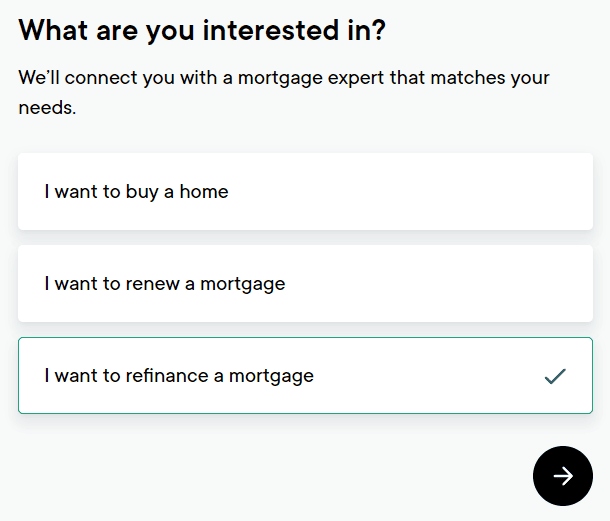This screenshot has height=521, width=610.
Task: Click the checkmark on the refinance option
Action: pos(555,376)
